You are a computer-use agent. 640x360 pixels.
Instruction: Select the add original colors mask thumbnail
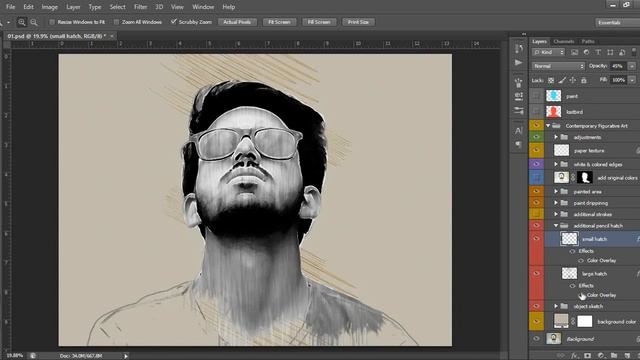coord(584,178)
